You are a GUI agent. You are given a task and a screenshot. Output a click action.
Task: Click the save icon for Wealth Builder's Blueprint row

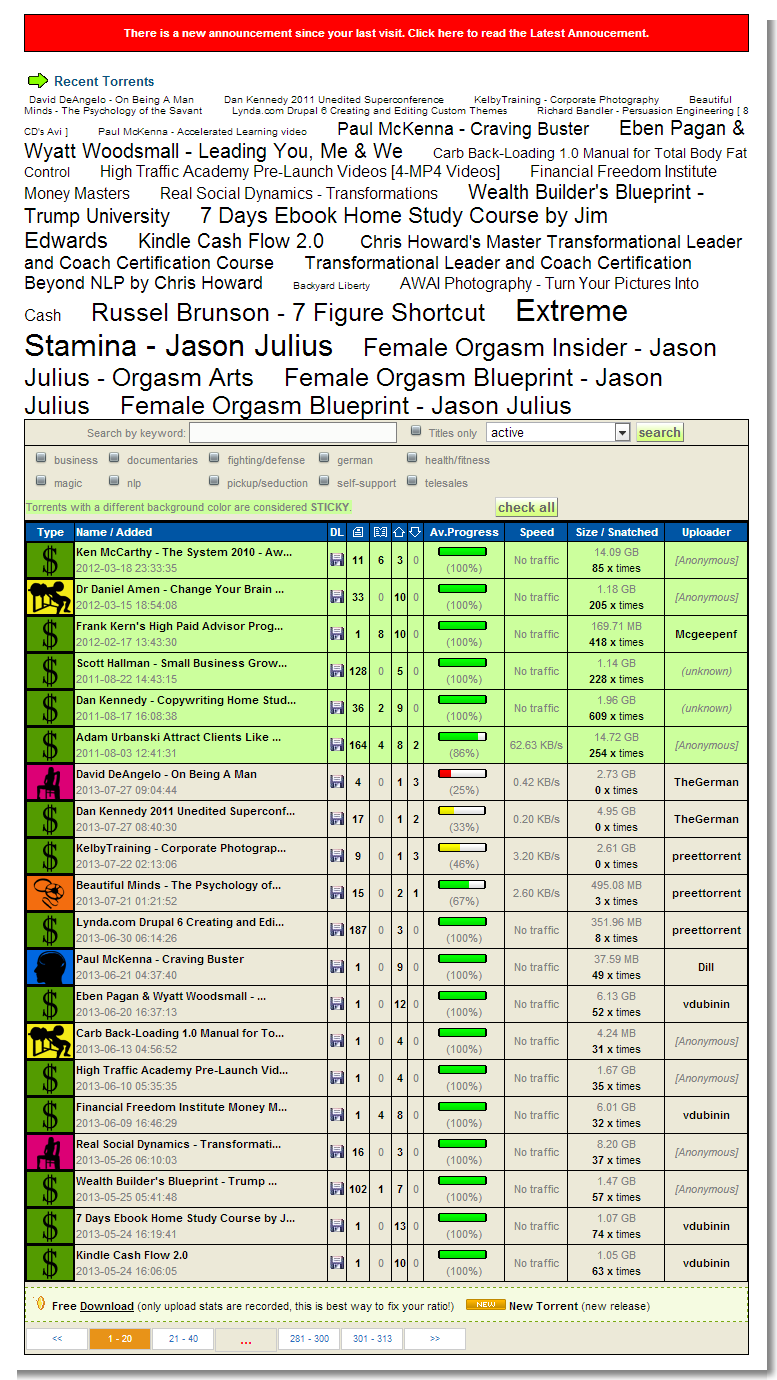pyautogui.click(x=337, y=1189)
